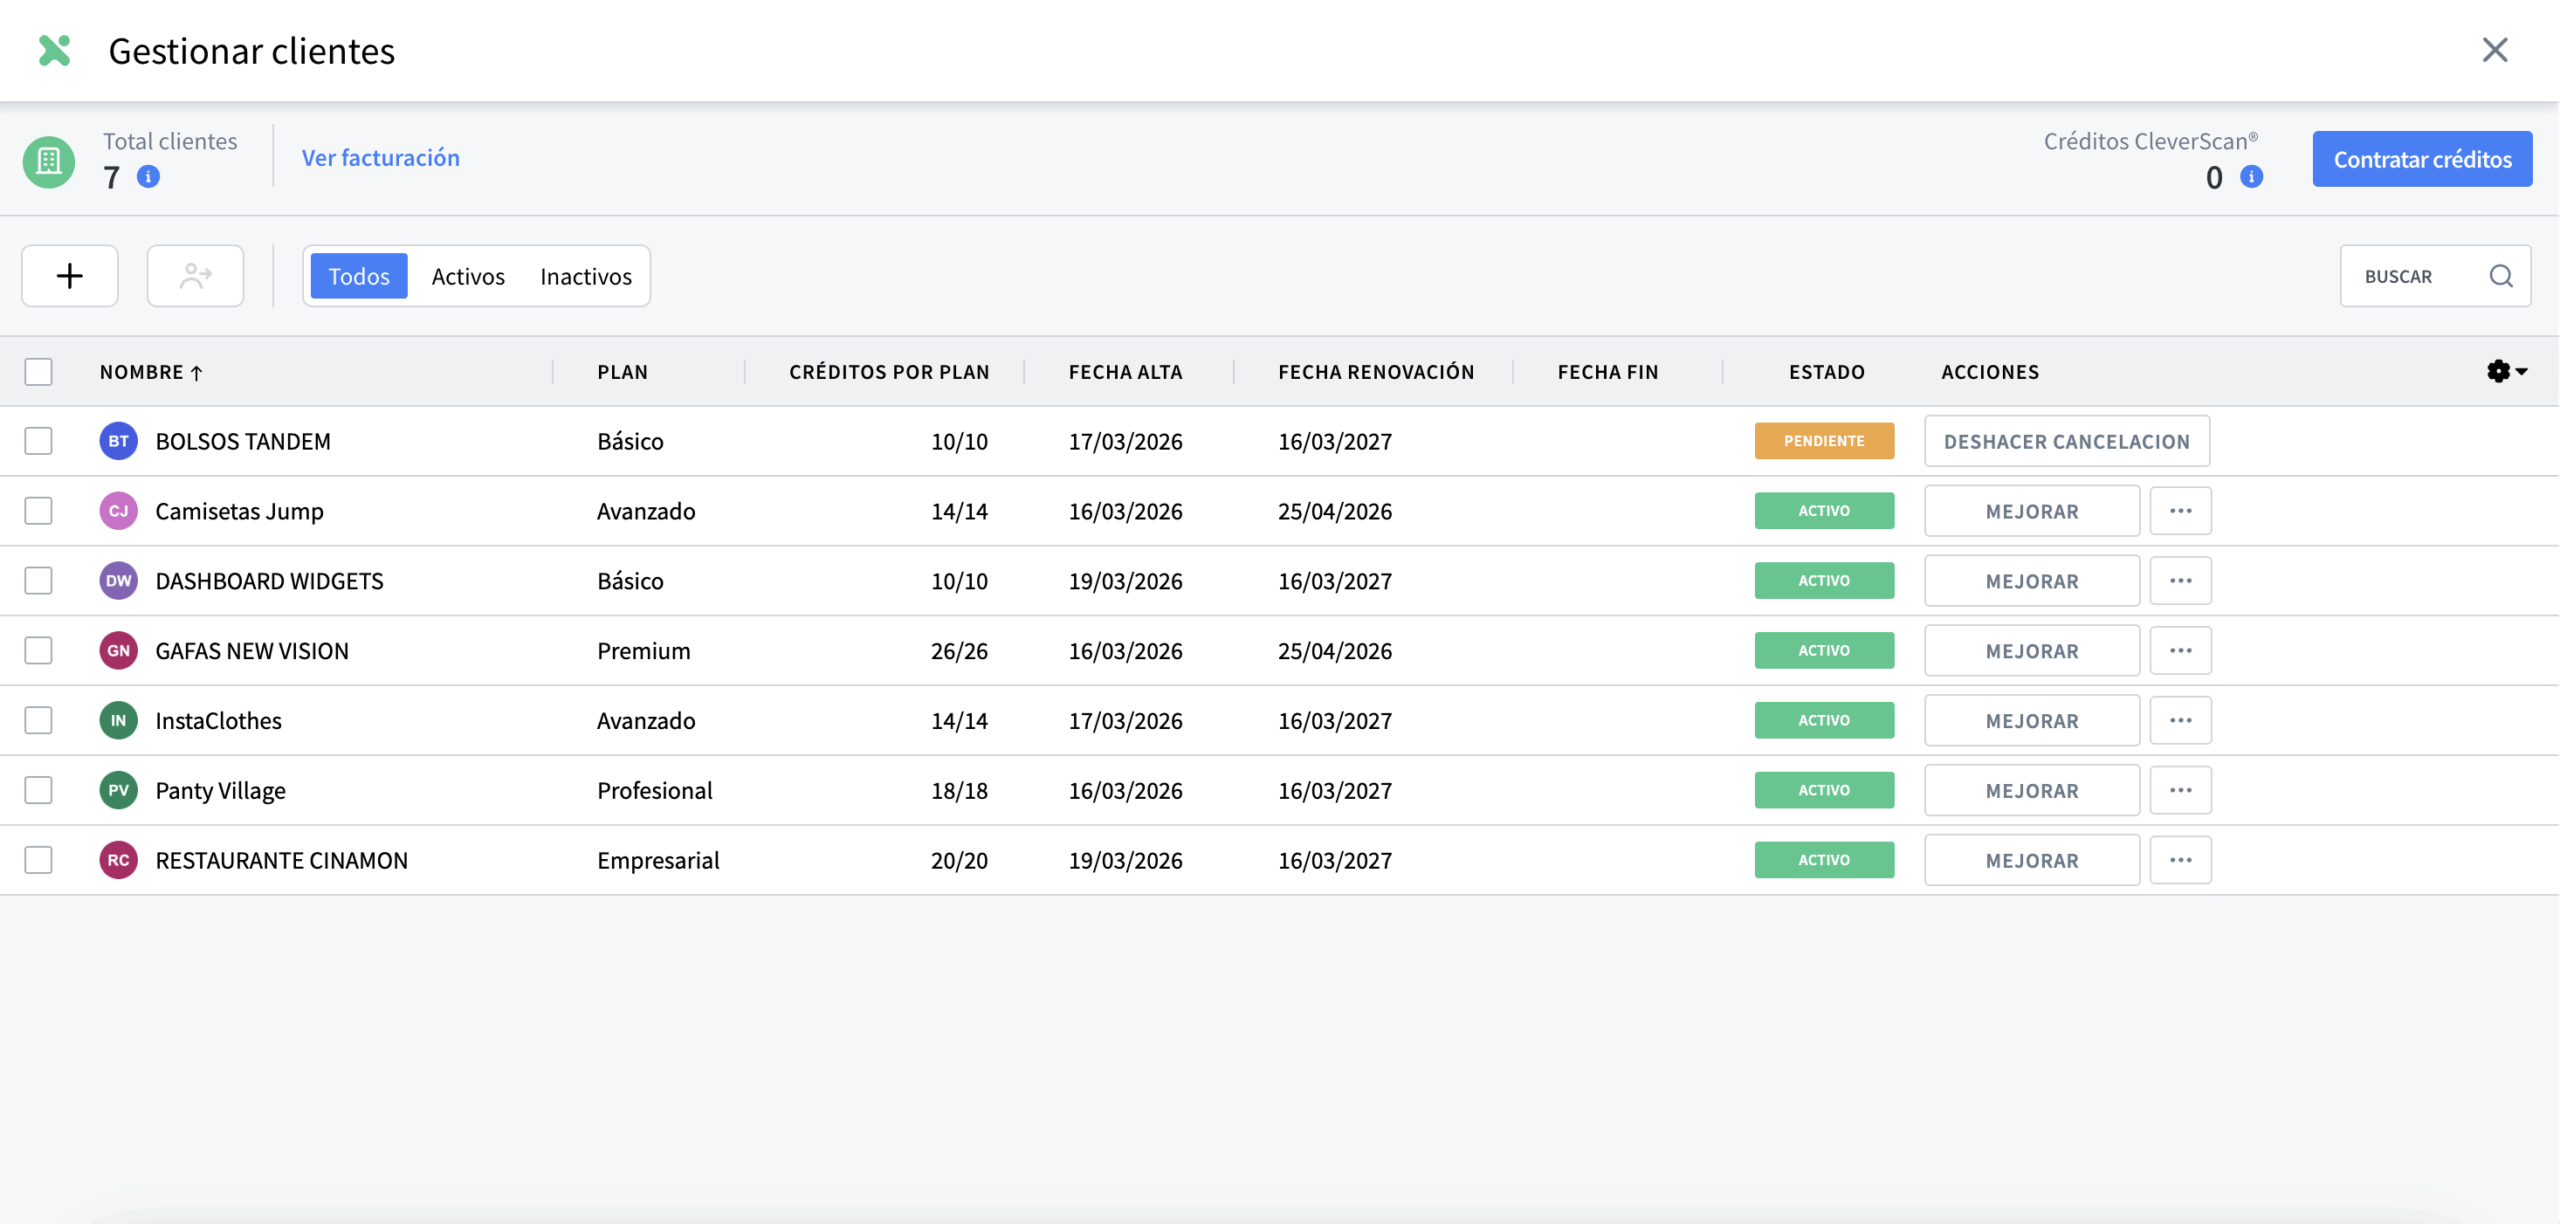Image resolution: width=2560 pixels, height=1224 pixels.
Task: Check the GAFAS NEW VISION row checkbox
Action: pyautogui.click(x=38, y=651)
